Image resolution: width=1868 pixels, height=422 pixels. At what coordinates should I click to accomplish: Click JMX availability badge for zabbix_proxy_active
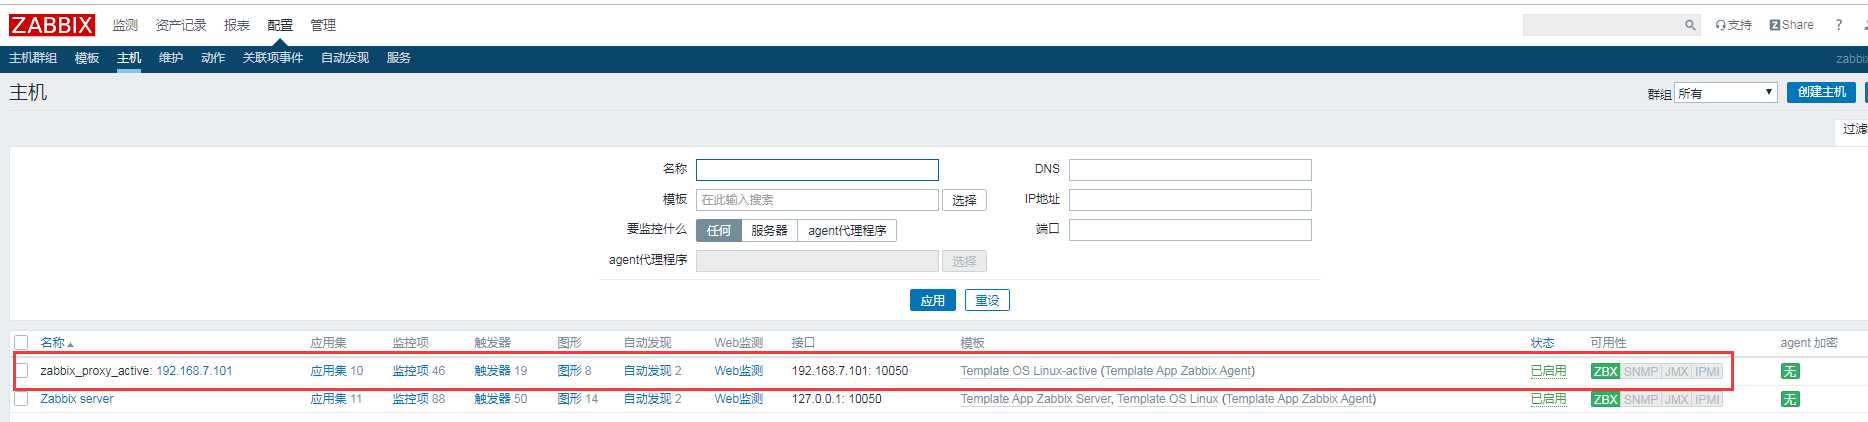tap(1676, 371)
